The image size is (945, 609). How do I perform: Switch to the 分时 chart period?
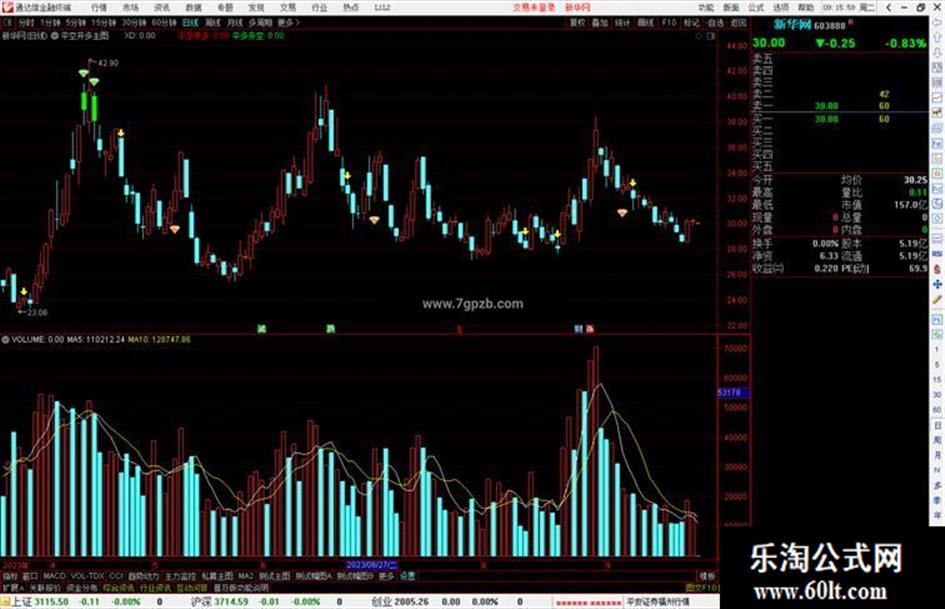pyautogui.click(x=26, y=22)
